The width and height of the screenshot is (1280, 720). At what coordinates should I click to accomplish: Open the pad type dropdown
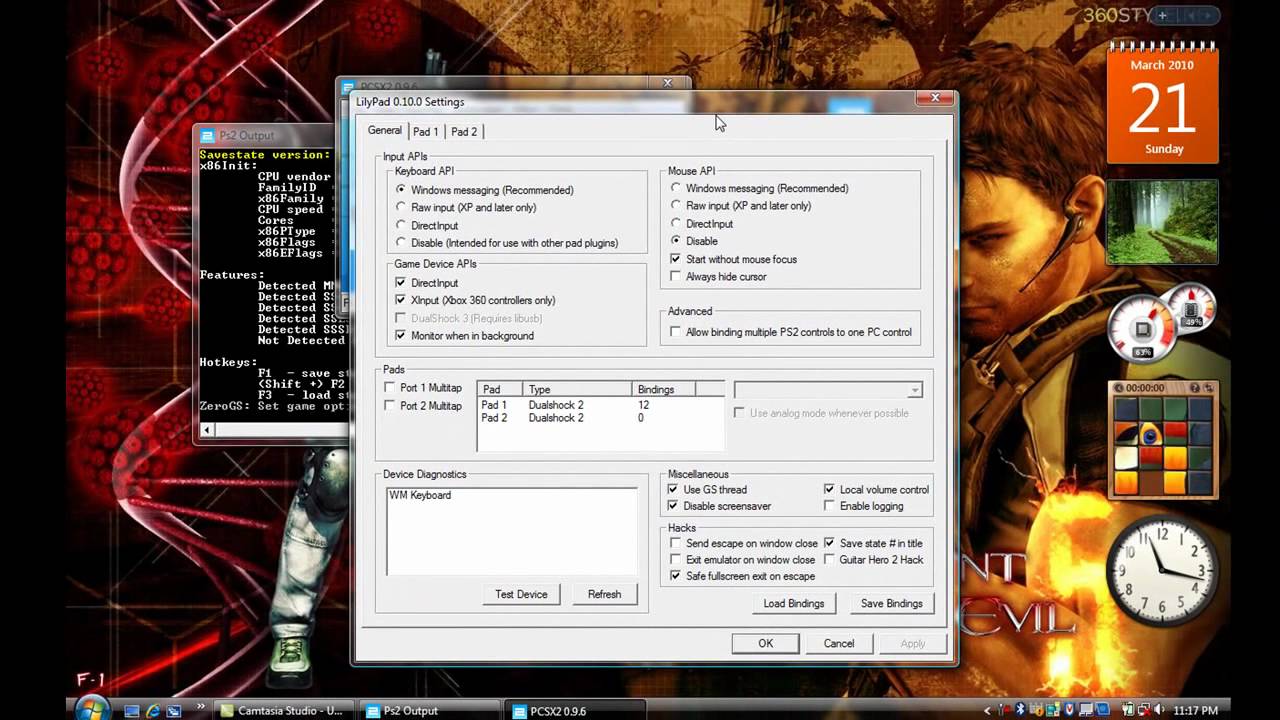tap(828, 390)
